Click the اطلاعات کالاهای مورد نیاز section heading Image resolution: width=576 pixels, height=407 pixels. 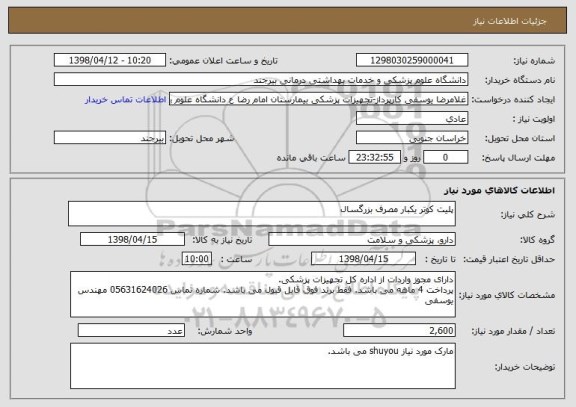pyautogui.click(x=500, y=191)
